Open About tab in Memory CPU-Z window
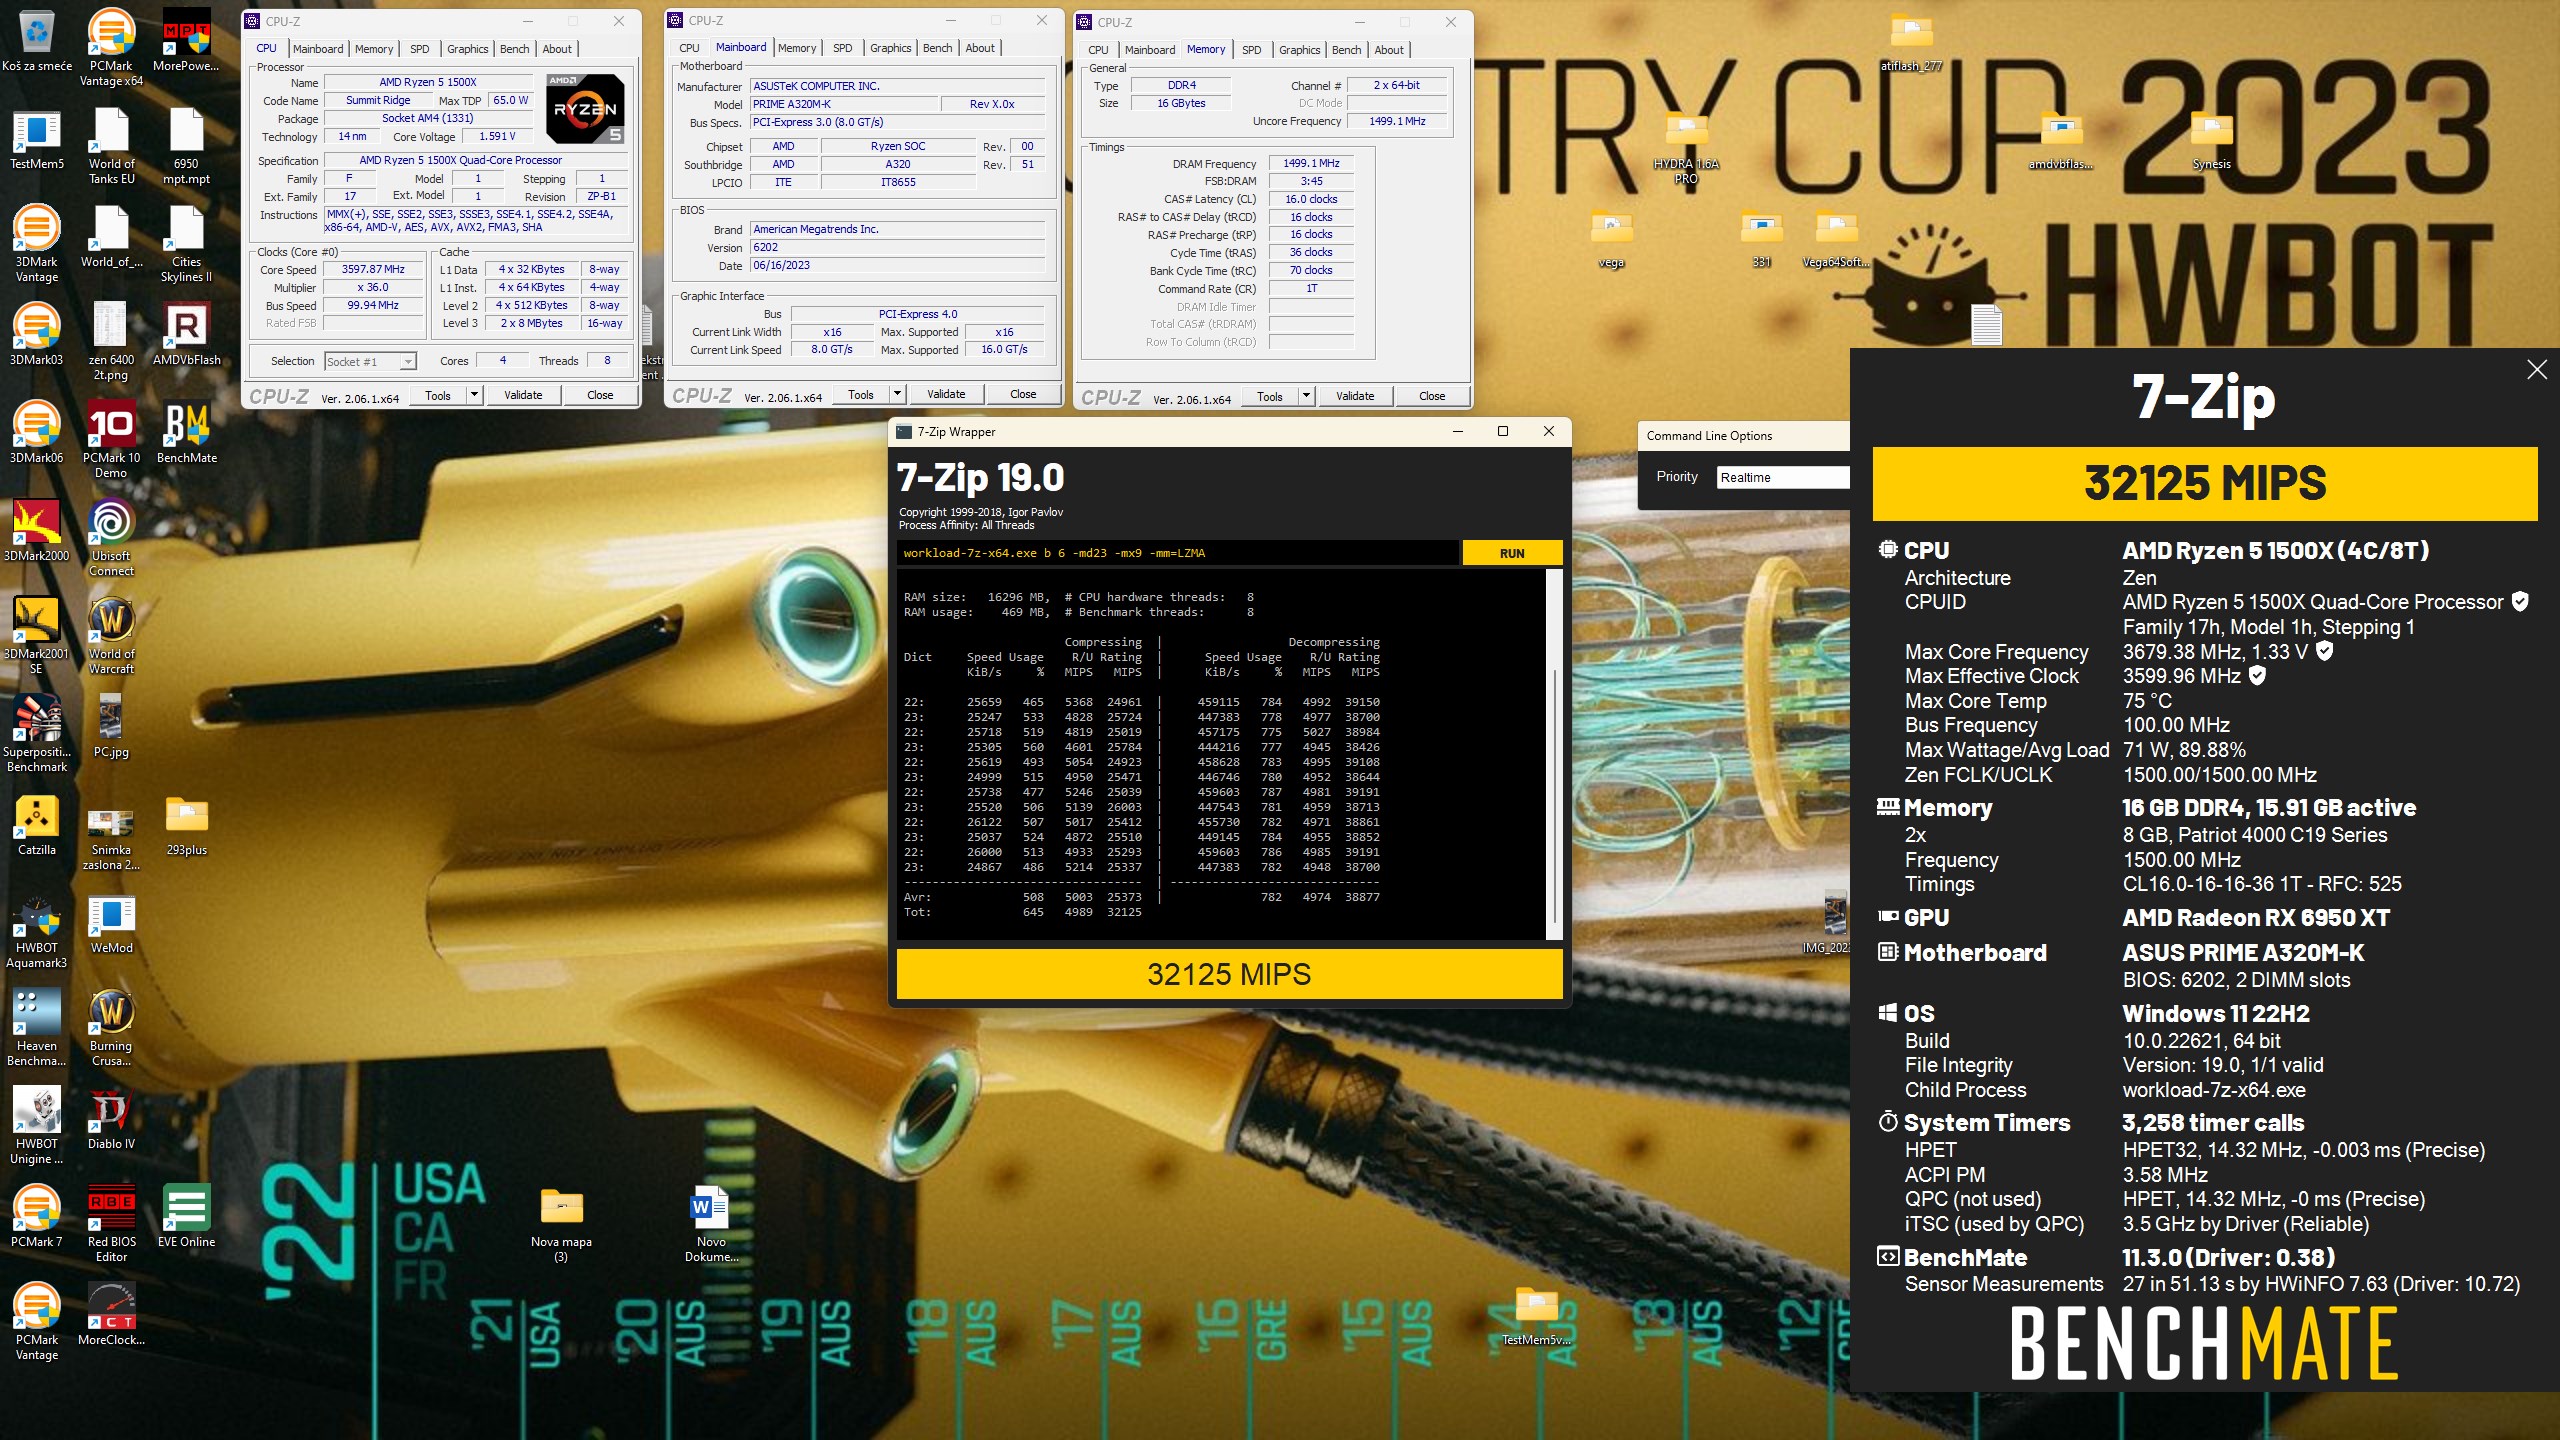Viewport: 2560px width, 1440px height. pyautogui.click(x=1388, y=50)
